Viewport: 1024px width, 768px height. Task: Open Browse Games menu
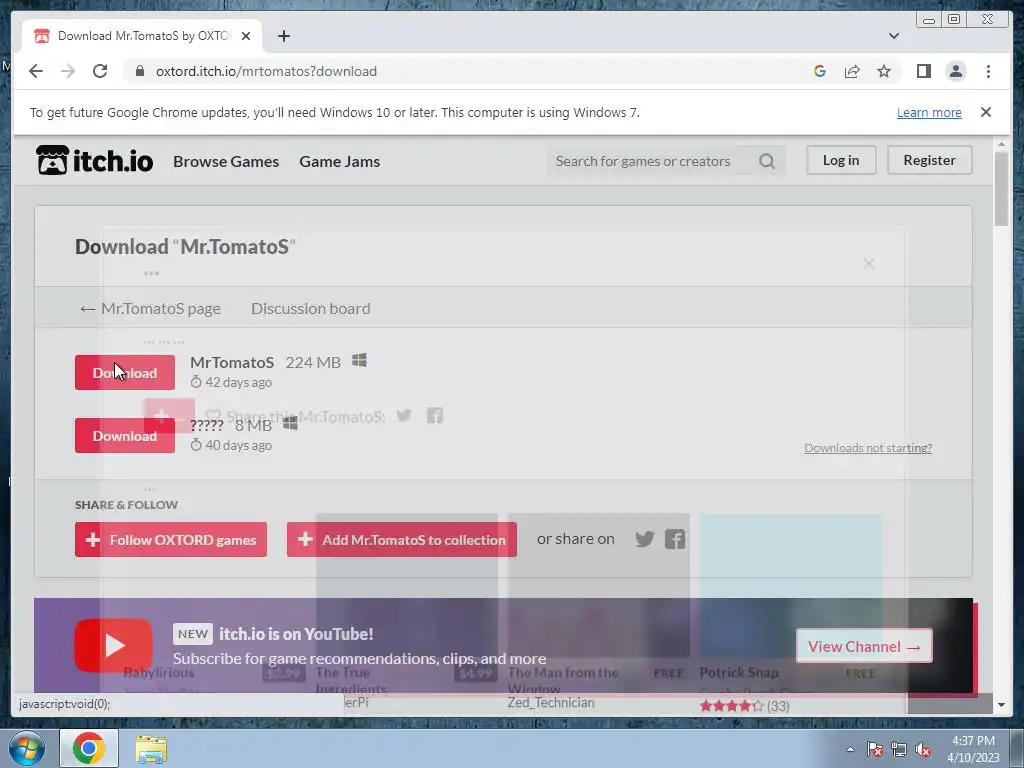(226, 161)
